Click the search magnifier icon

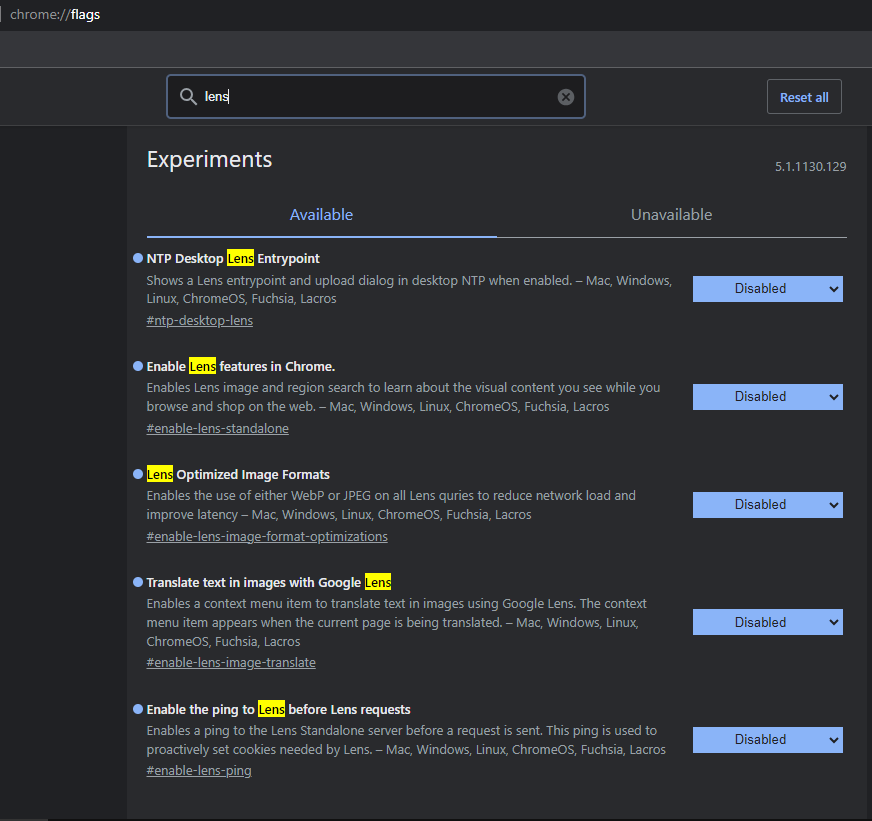pos(188,97)
